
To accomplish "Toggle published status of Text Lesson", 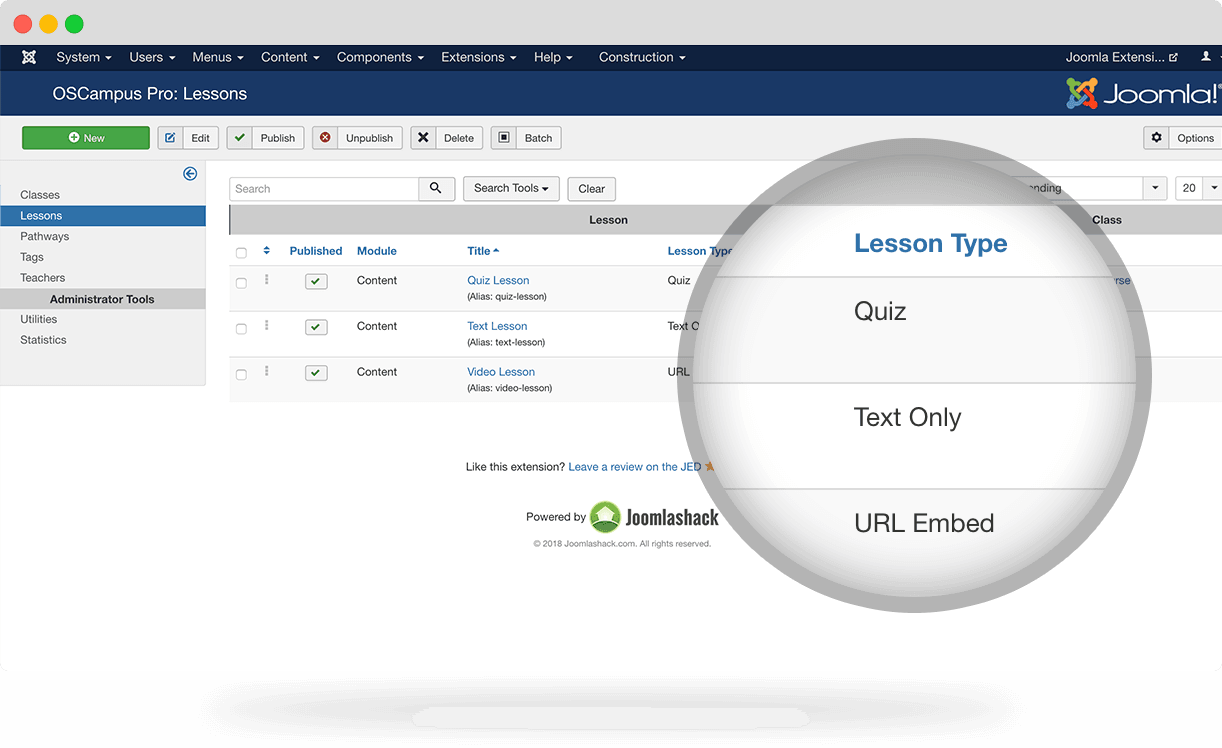I will click(x=316, y=328).
